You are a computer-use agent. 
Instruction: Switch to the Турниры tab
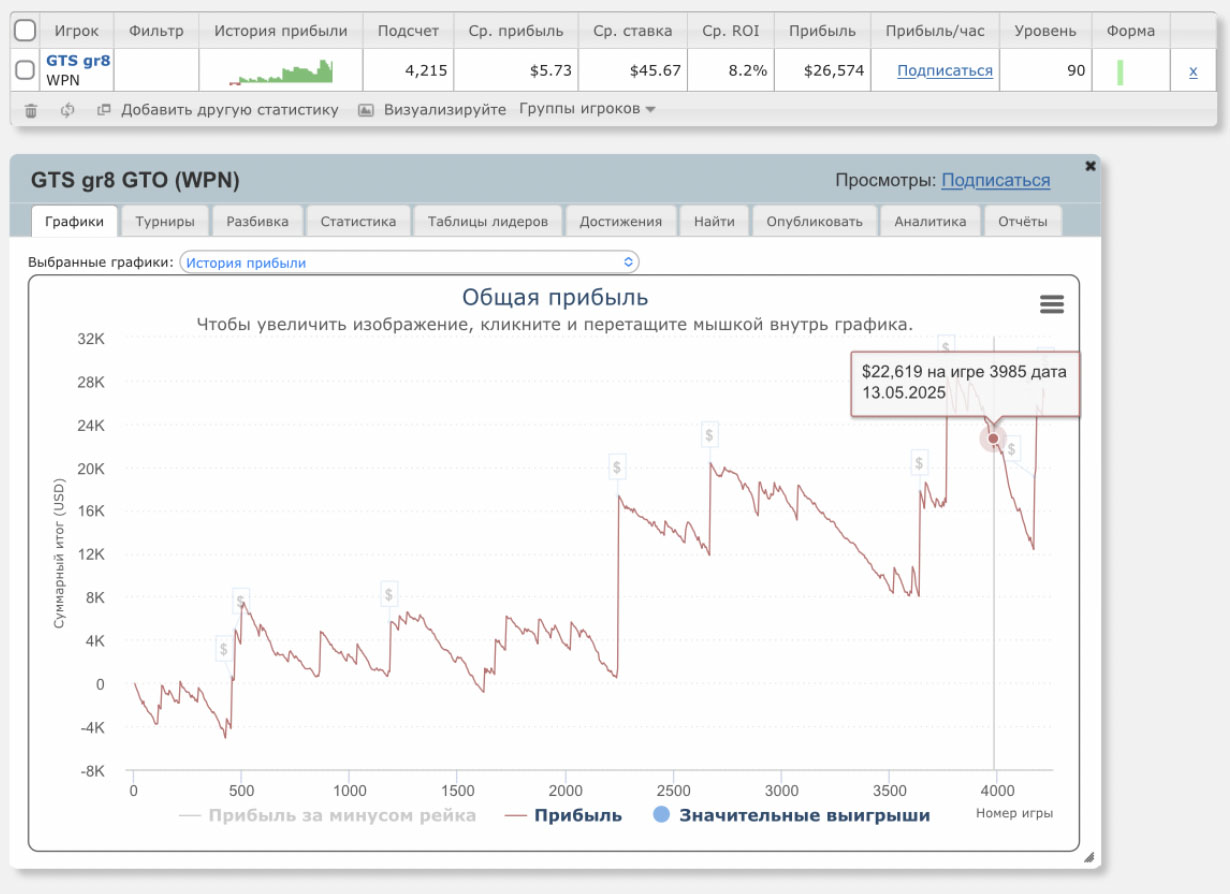[x=165, y=222]
